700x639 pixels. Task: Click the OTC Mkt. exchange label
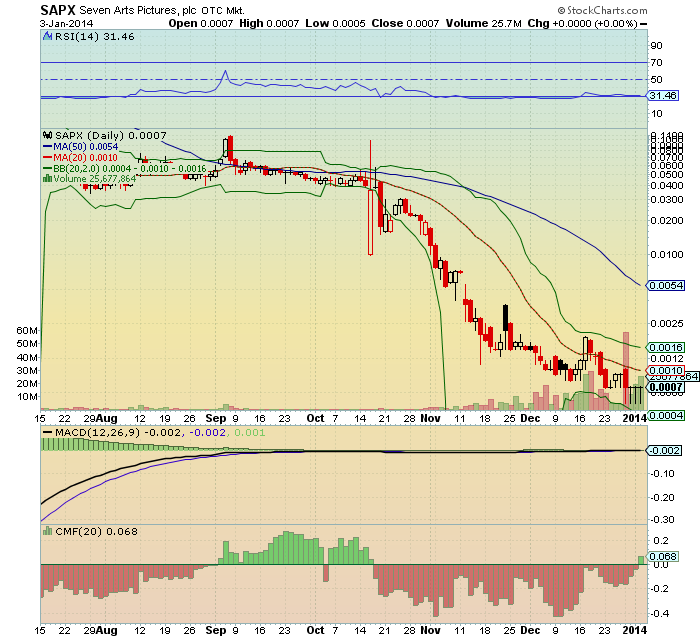(222, 10)
